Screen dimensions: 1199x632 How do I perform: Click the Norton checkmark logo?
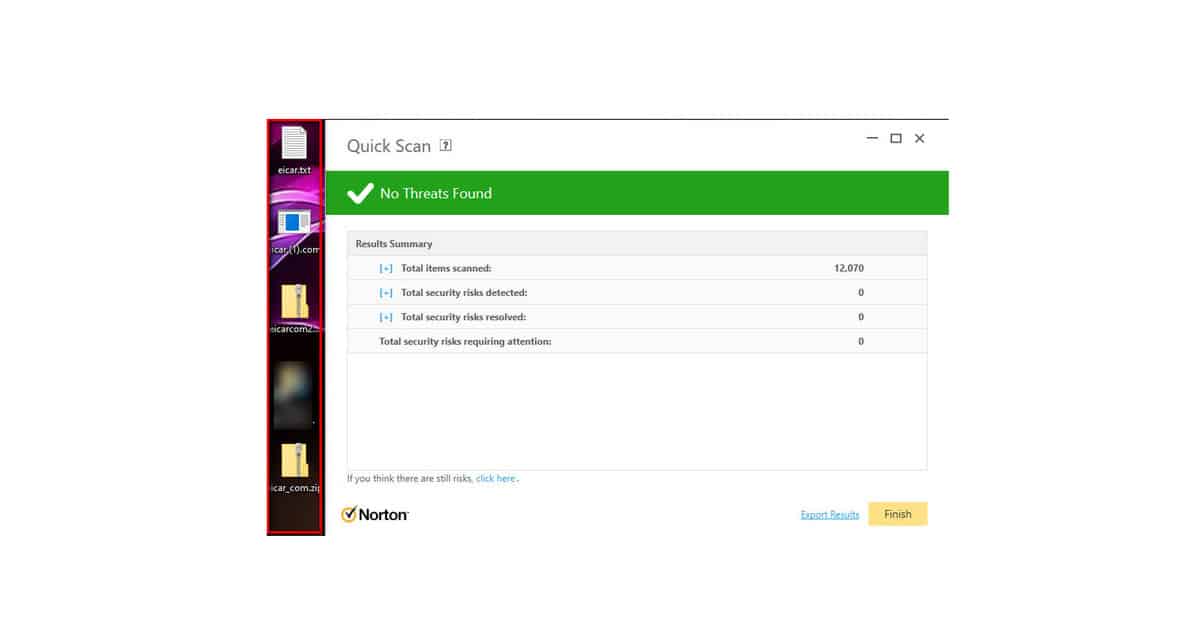[x=349, y=514]
